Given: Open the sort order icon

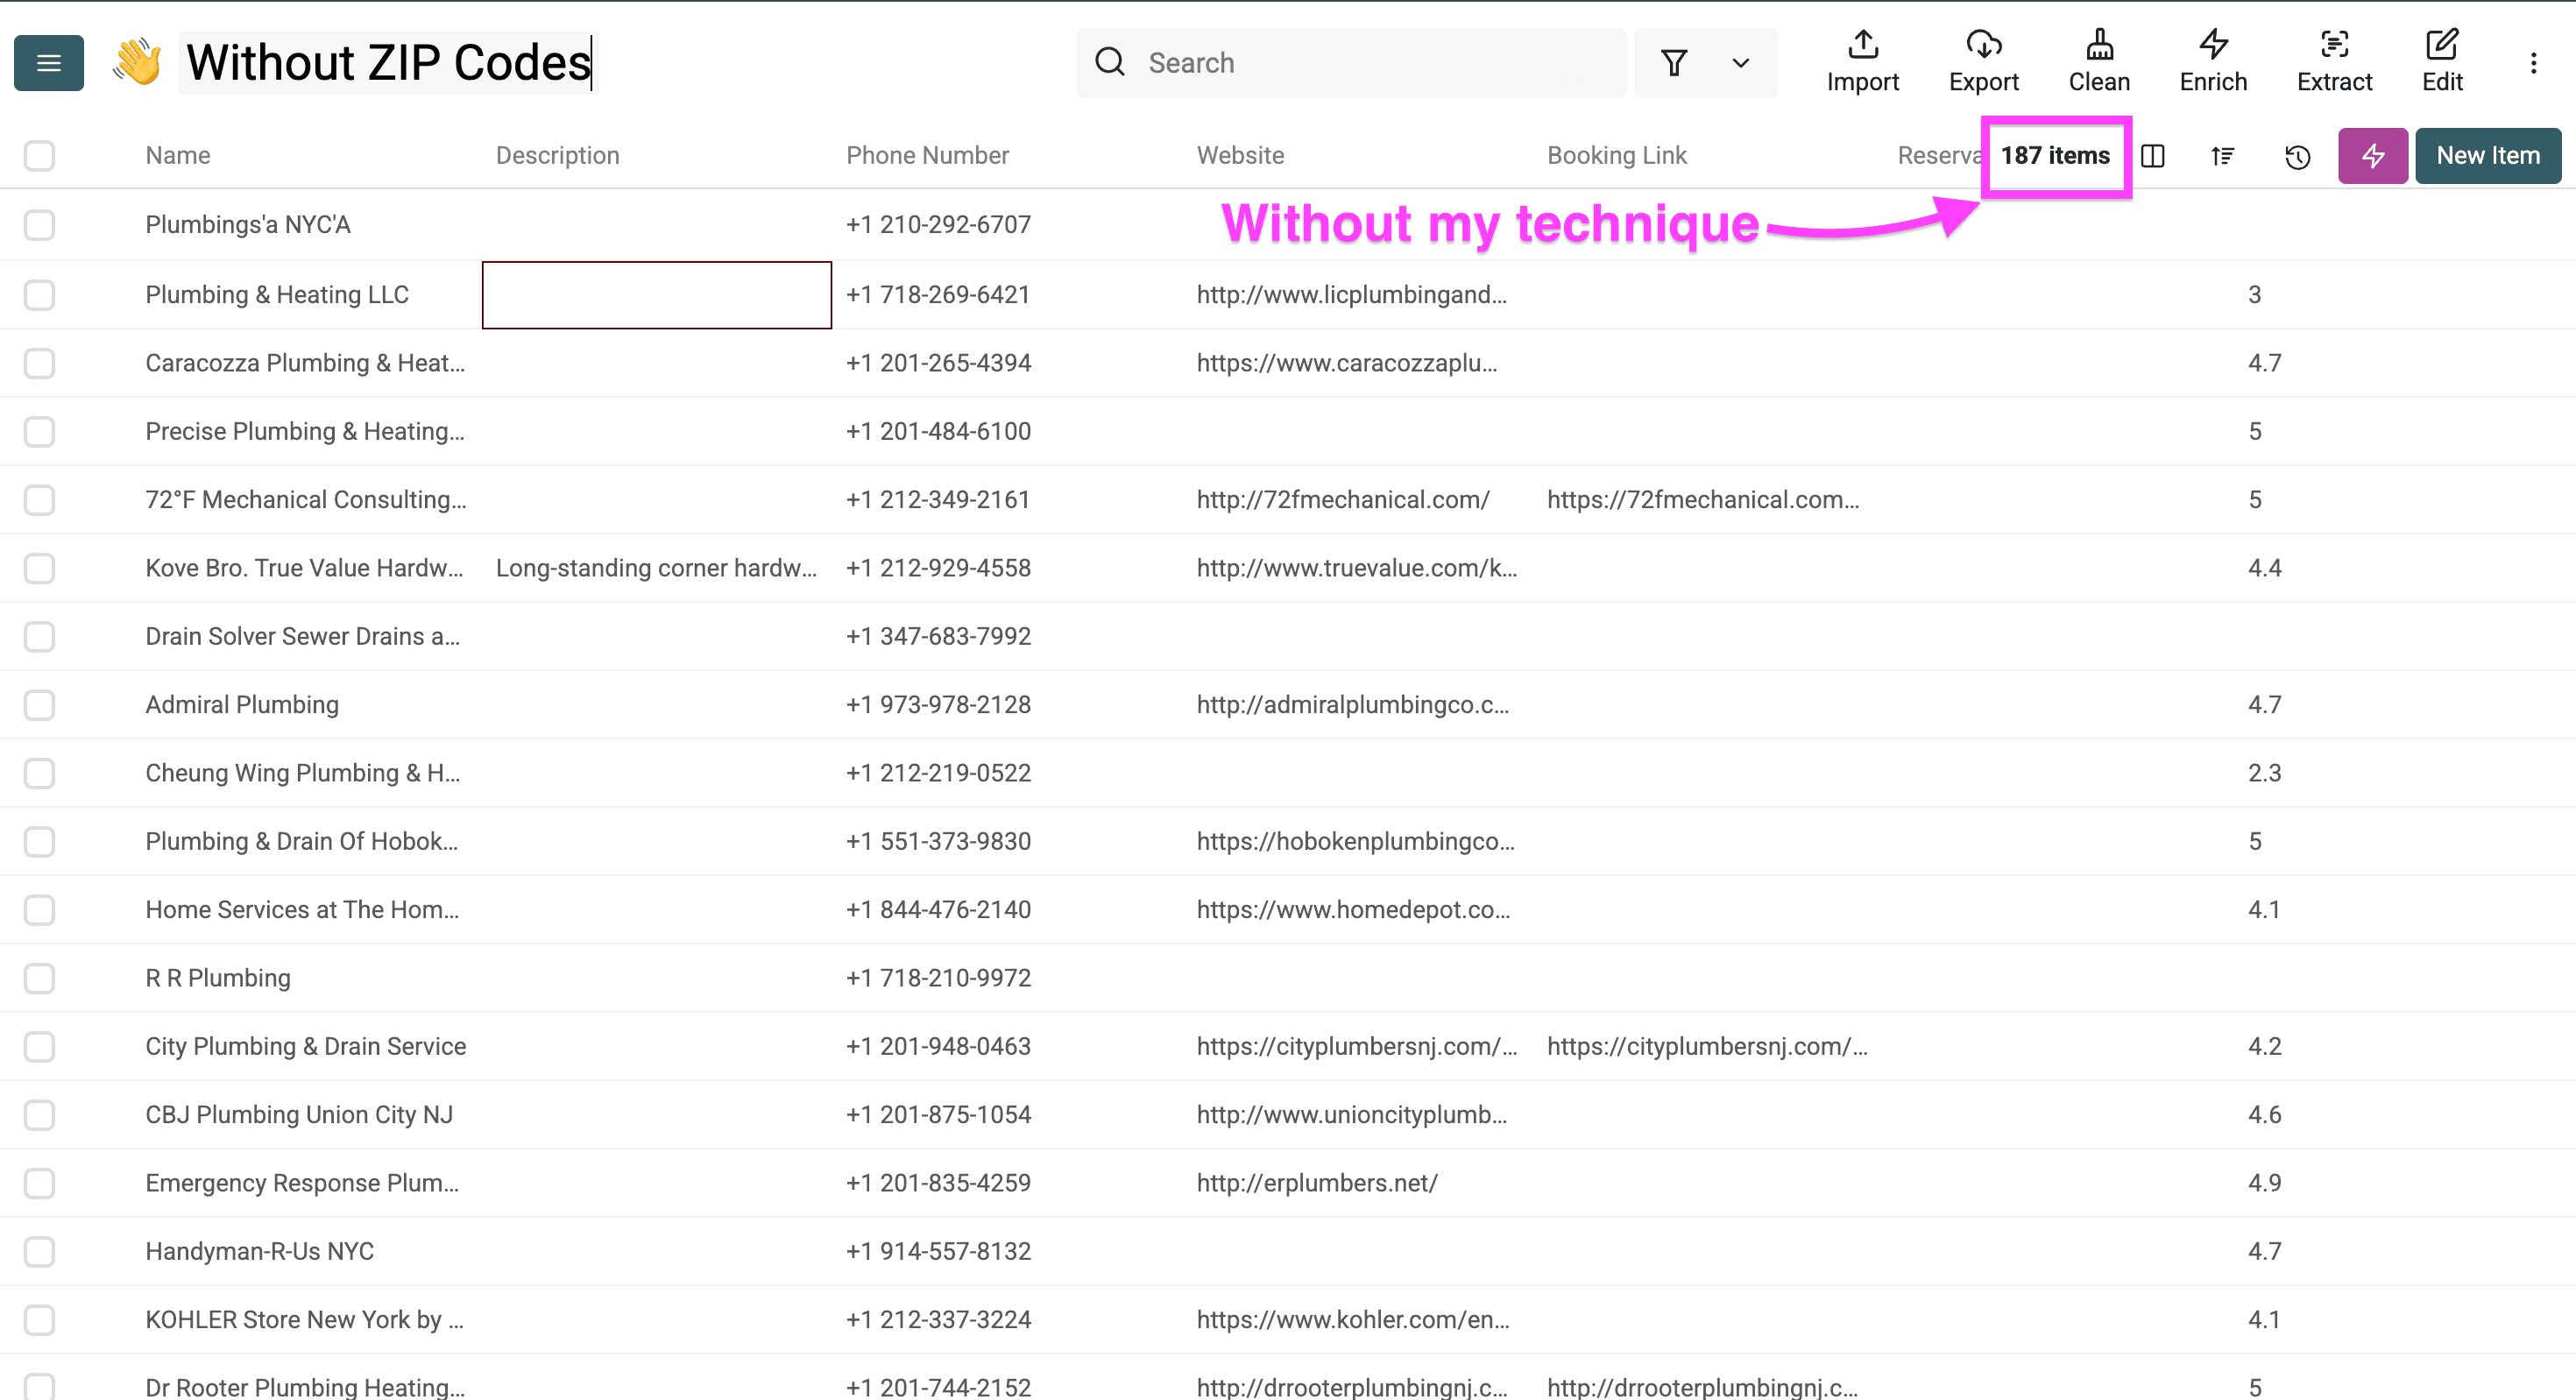Looking at the screenshot, I should point(2222,156).
